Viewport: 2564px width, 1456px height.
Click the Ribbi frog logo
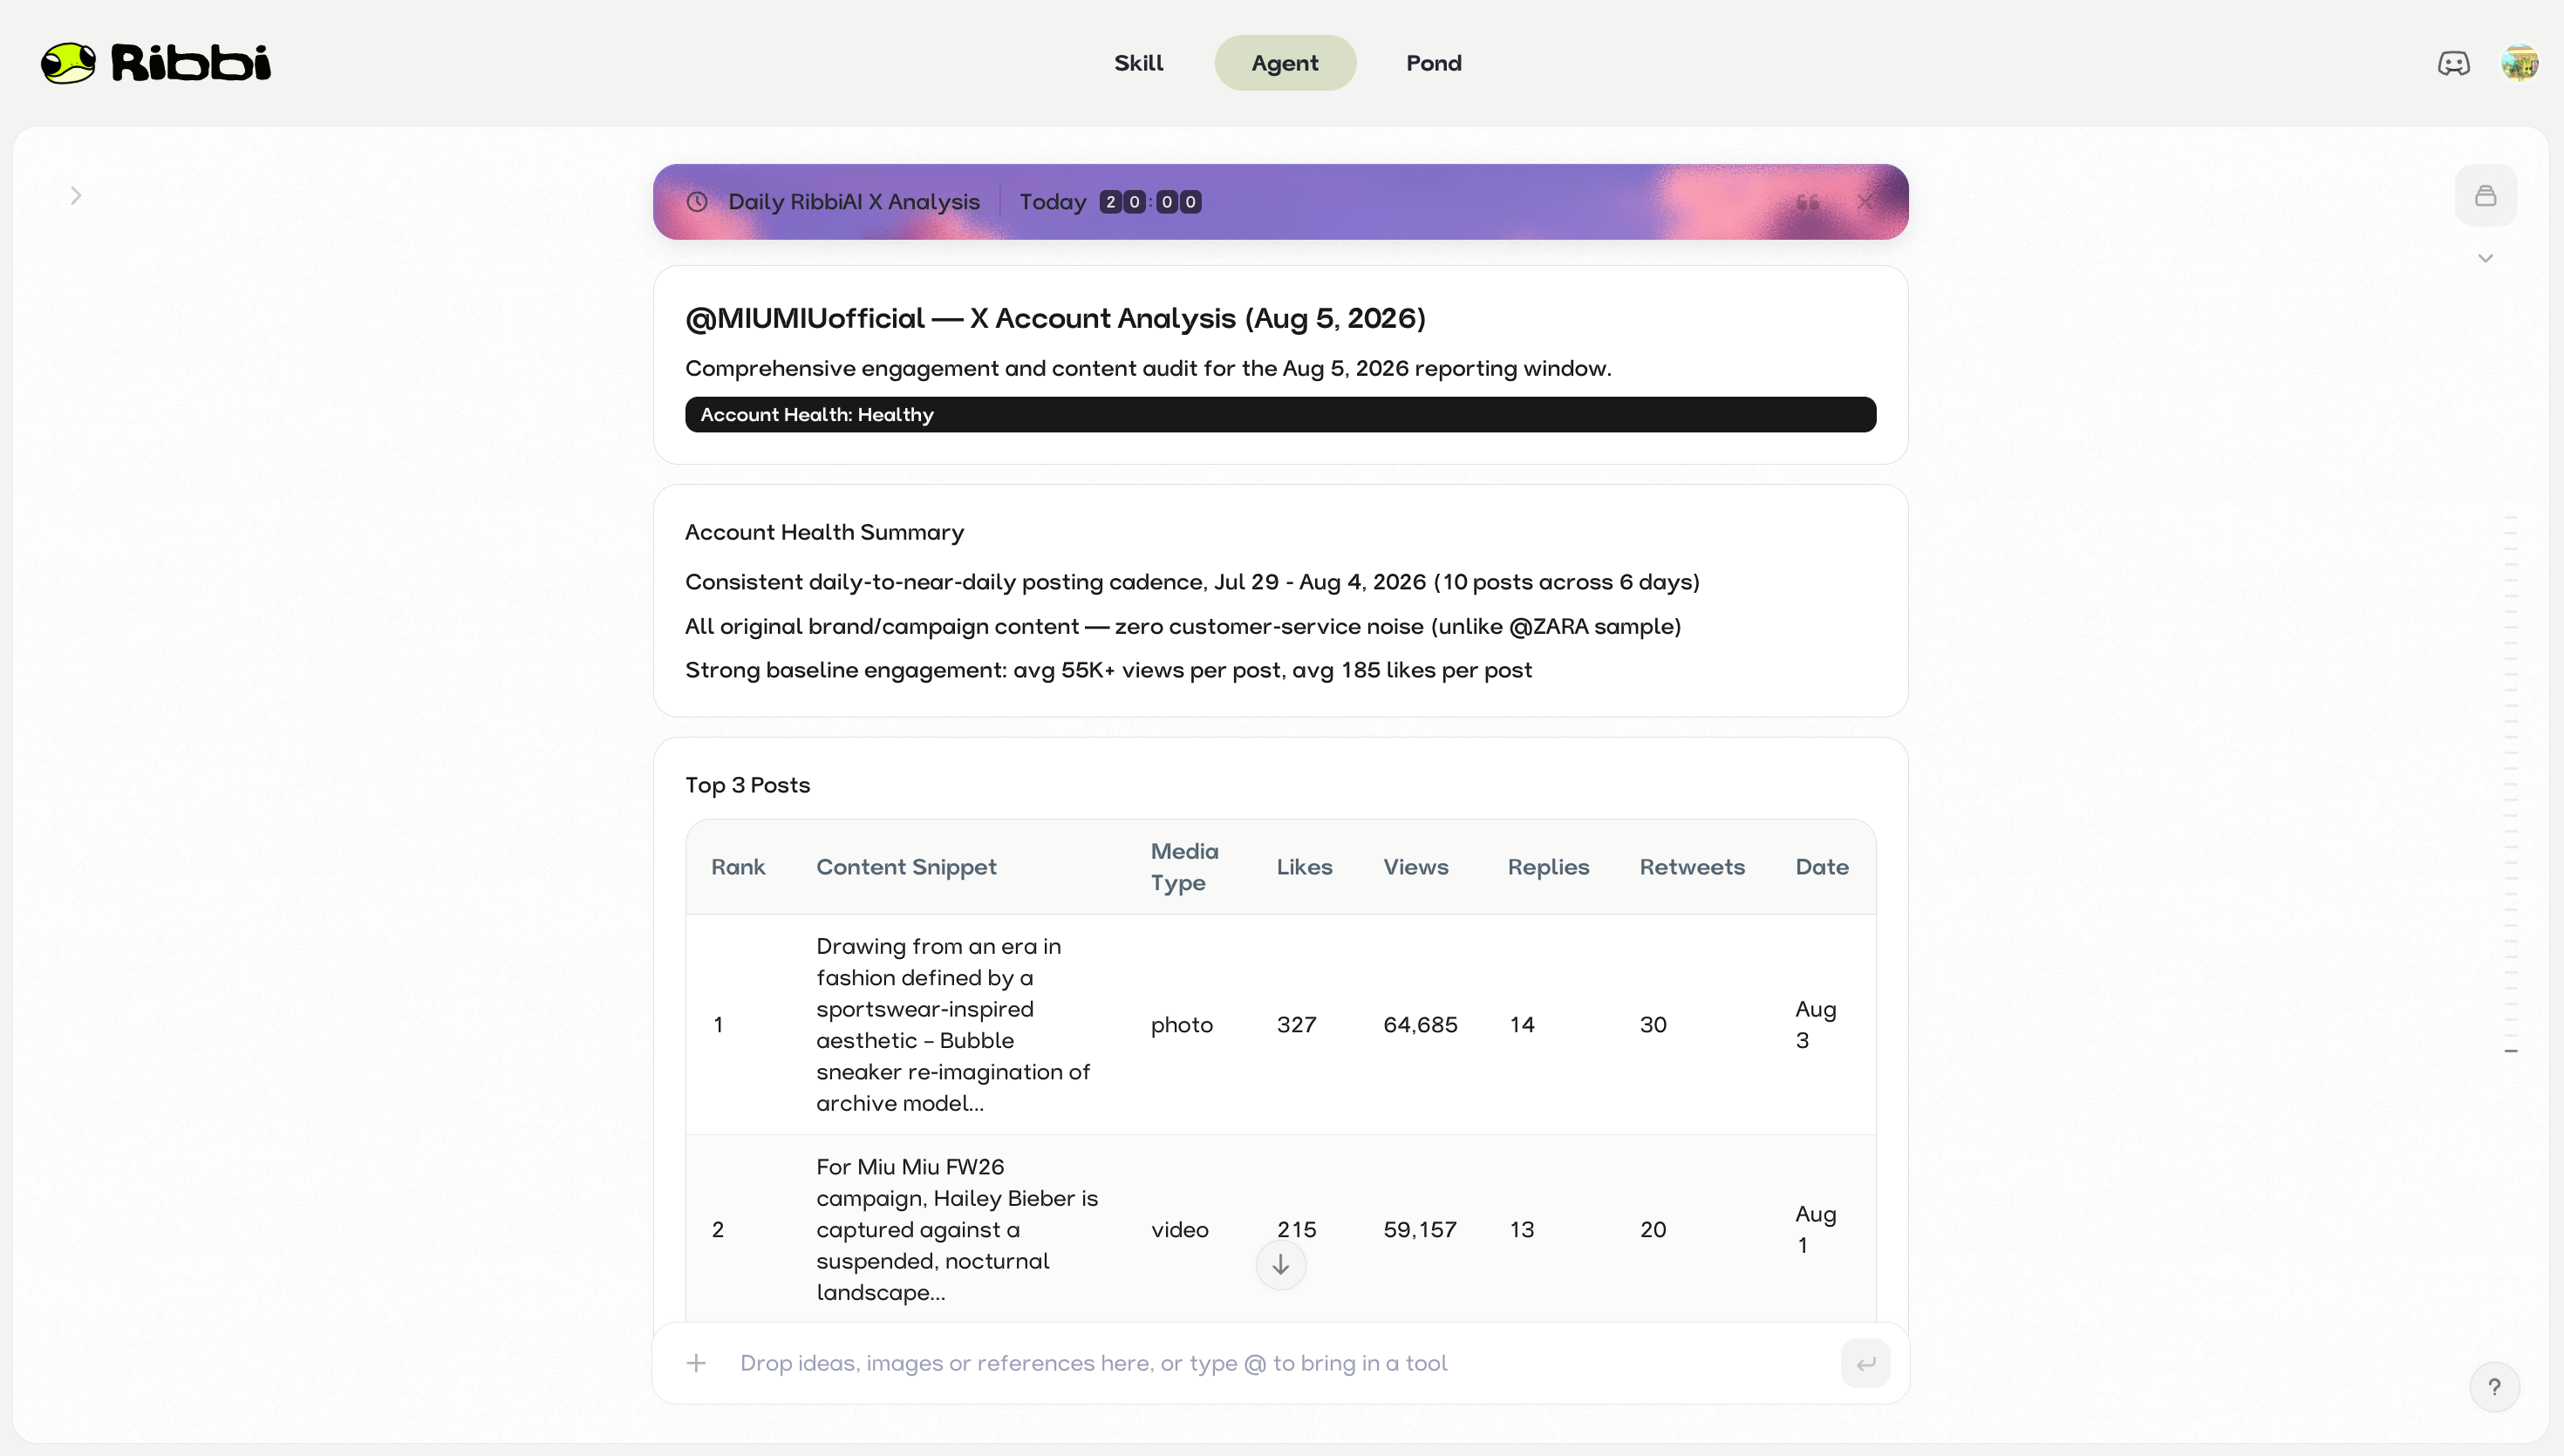(68, 63)
